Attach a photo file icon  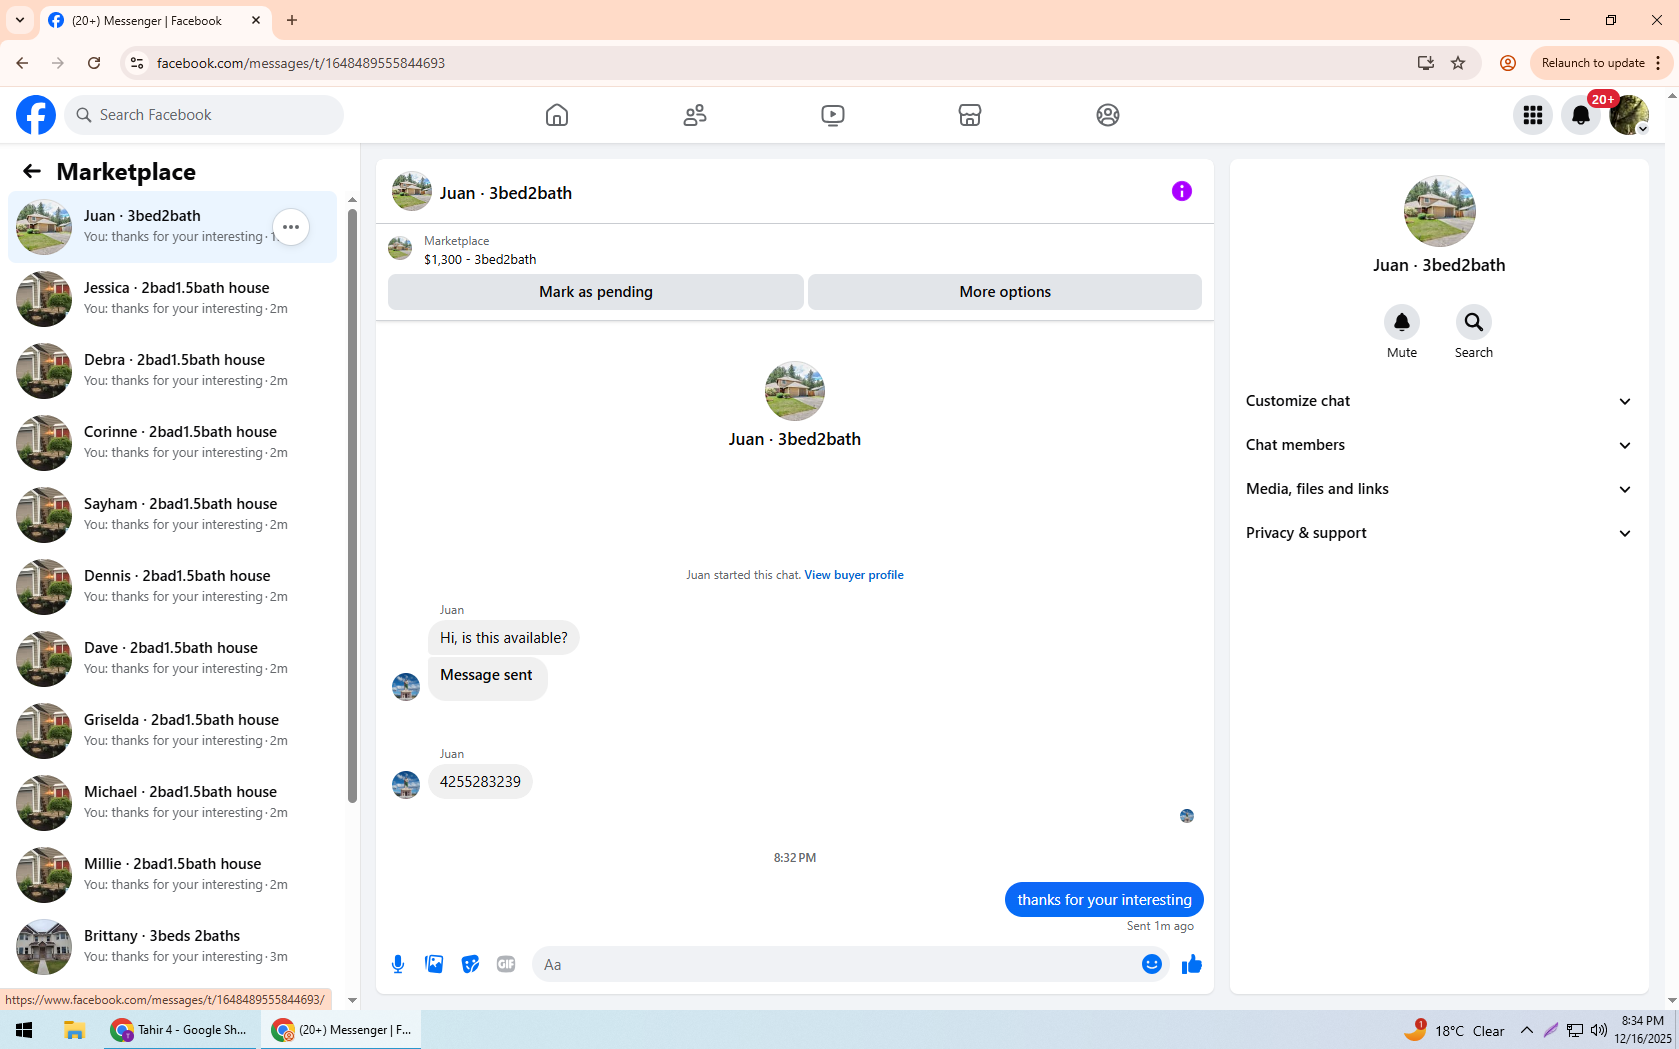click(x=434, y=964)
